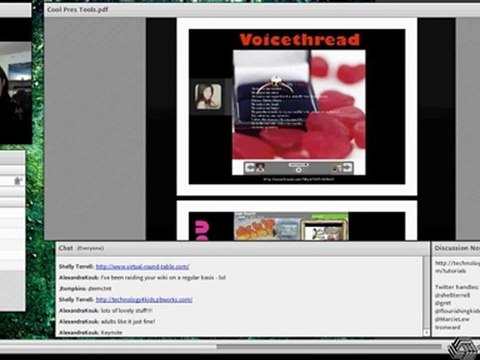Click the Voicethread forward arrow on the slide

click(x=348, y=167)
